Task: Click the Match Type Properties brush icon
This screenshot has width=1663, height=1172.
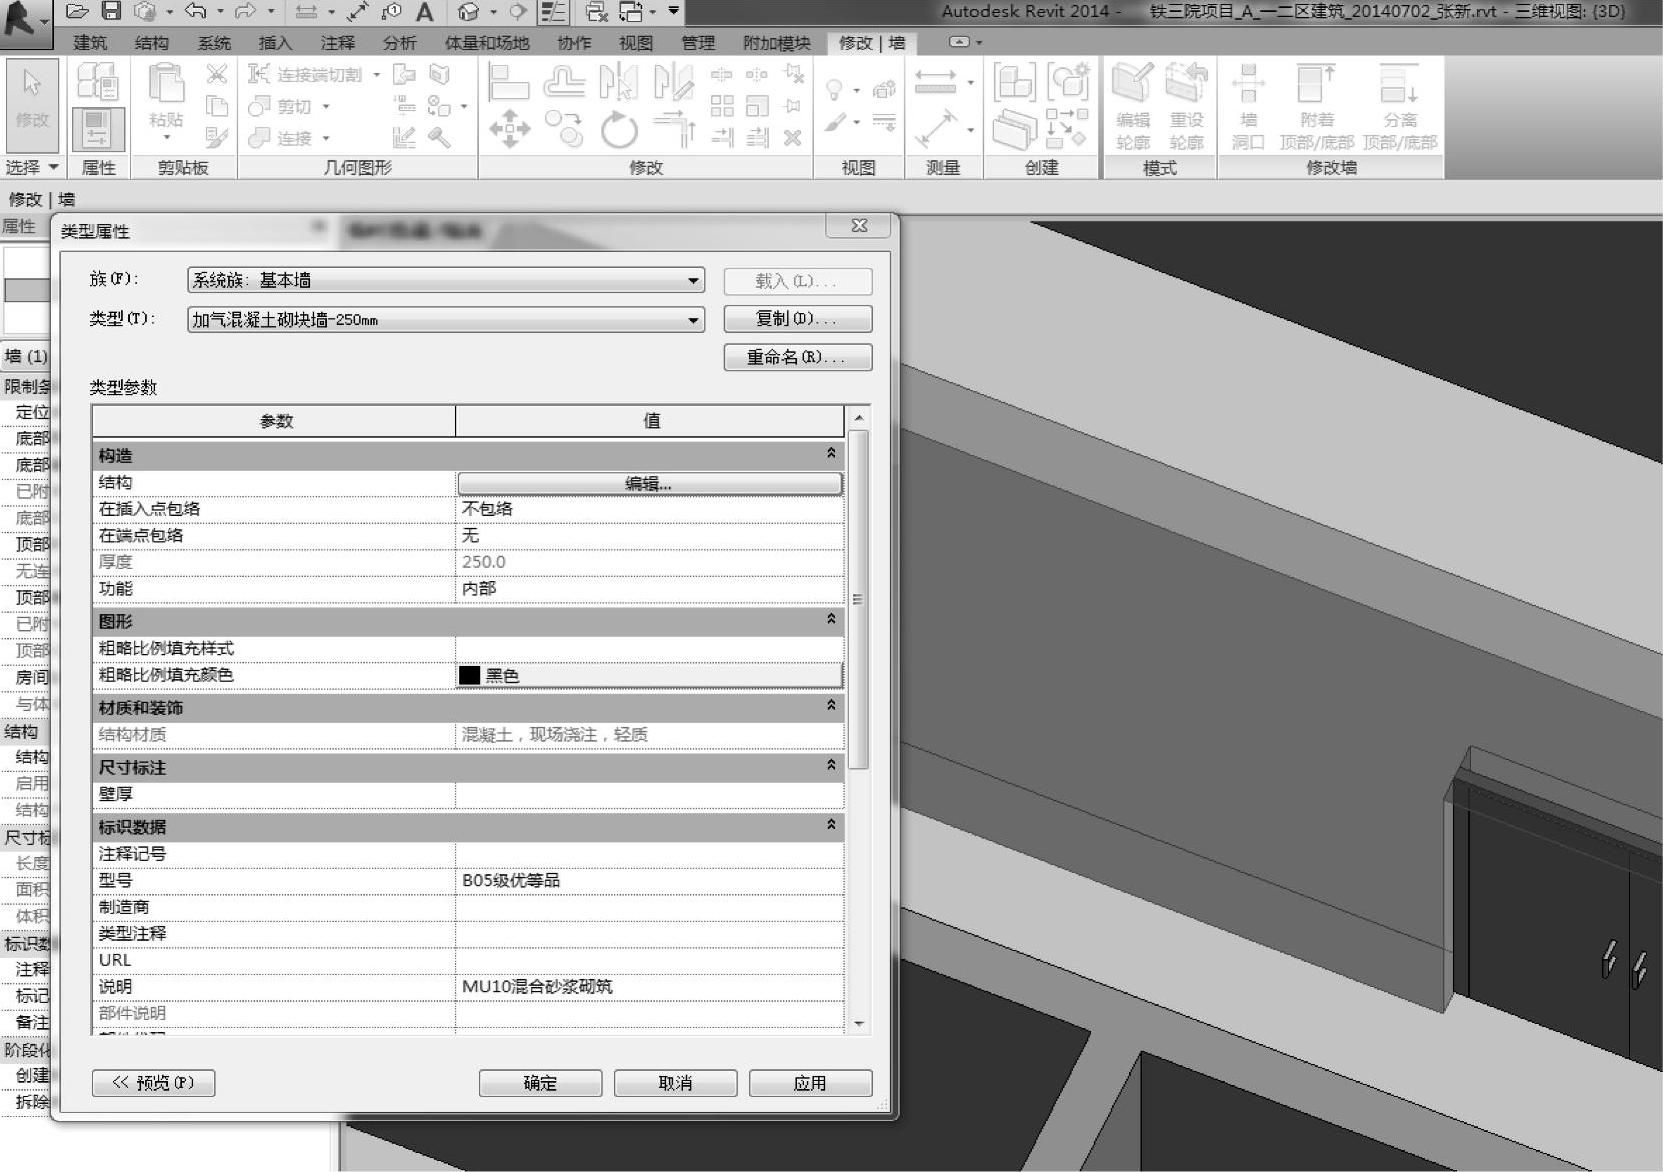Action: click(217, 137)
